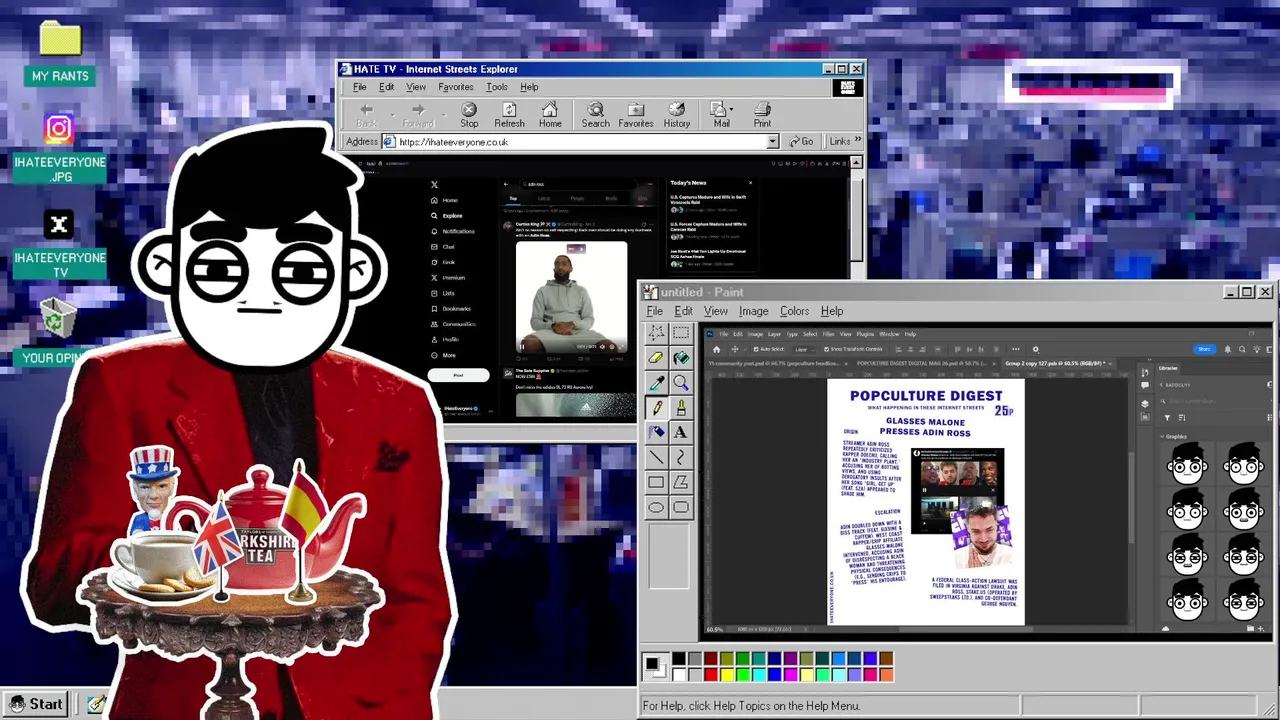Pick the Line tool in Paint
This screenshot has width=1280, height=720.
(x=656, y=457)
